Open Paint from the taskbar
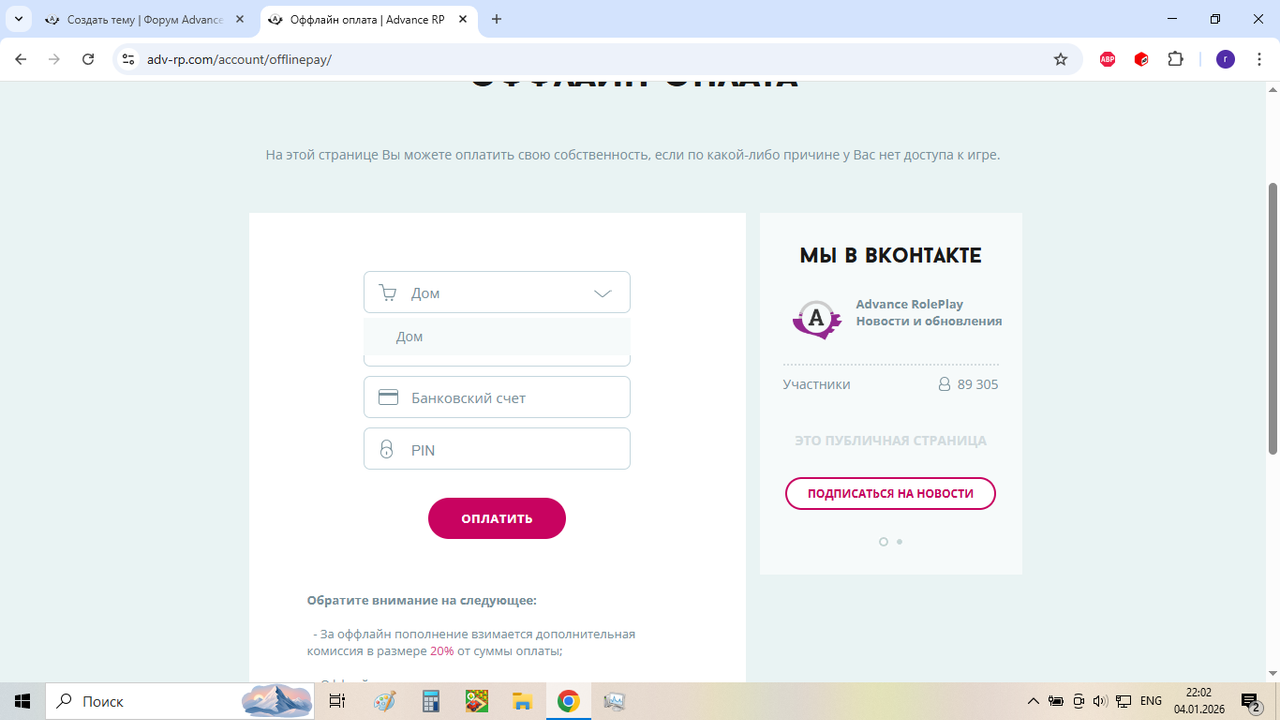Image resolution: width=1280 pixels, height=720 pixels. (384, 701)
